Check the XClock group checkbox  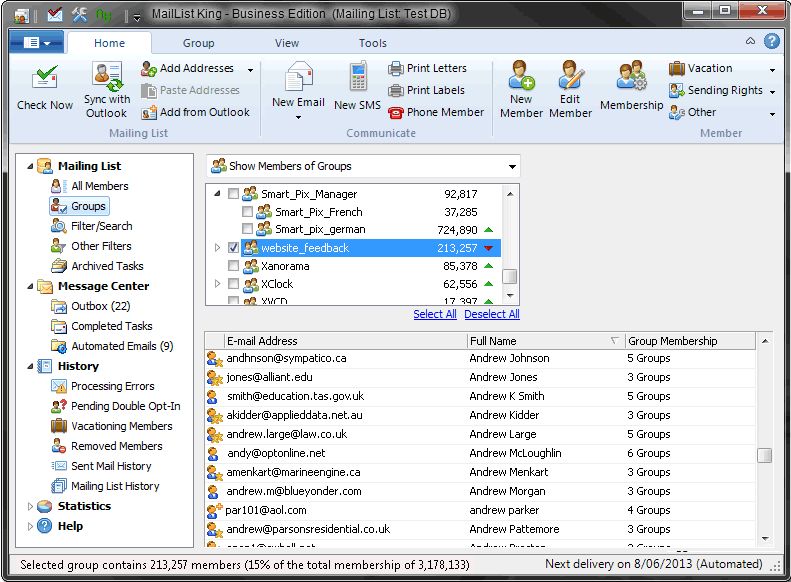(234, 283)
